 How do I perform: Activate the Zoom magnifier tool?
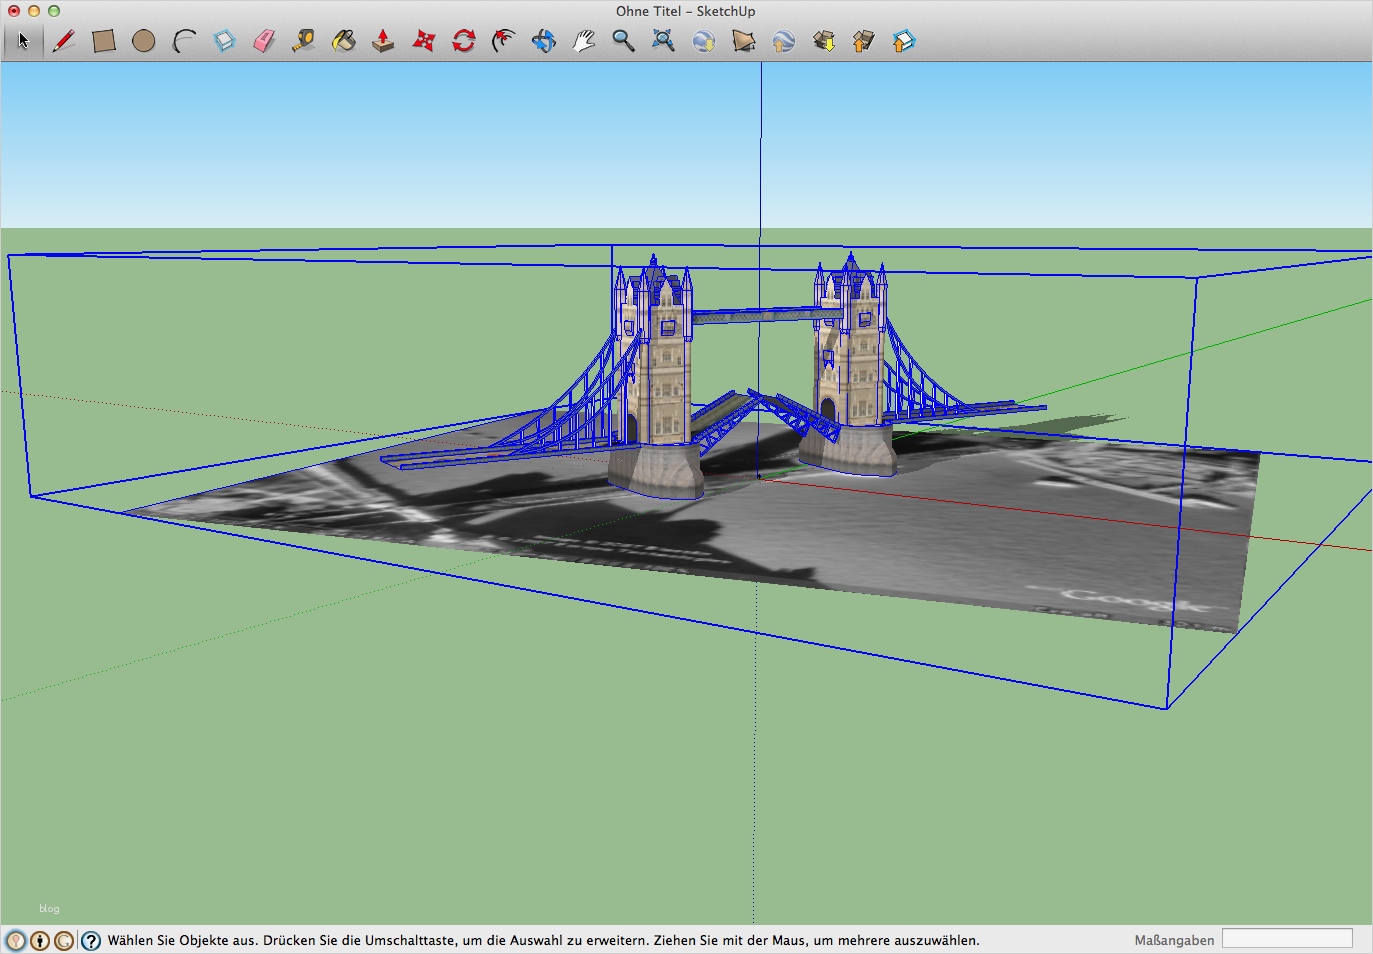(x=623, y=41)
